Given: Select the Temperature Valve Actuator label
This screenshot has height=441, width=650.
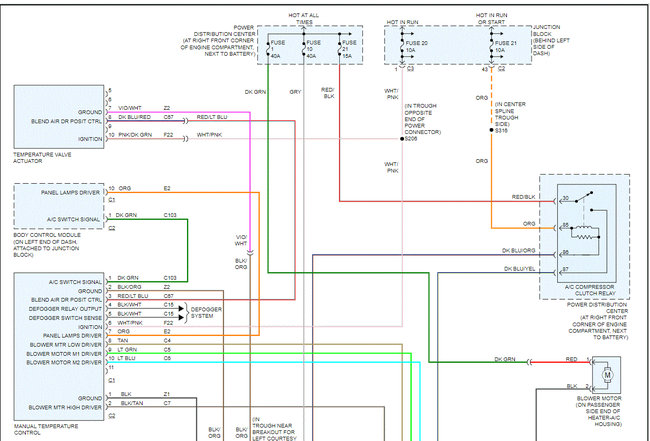Looking at the screenshot, I should click(x=42, y=158).
